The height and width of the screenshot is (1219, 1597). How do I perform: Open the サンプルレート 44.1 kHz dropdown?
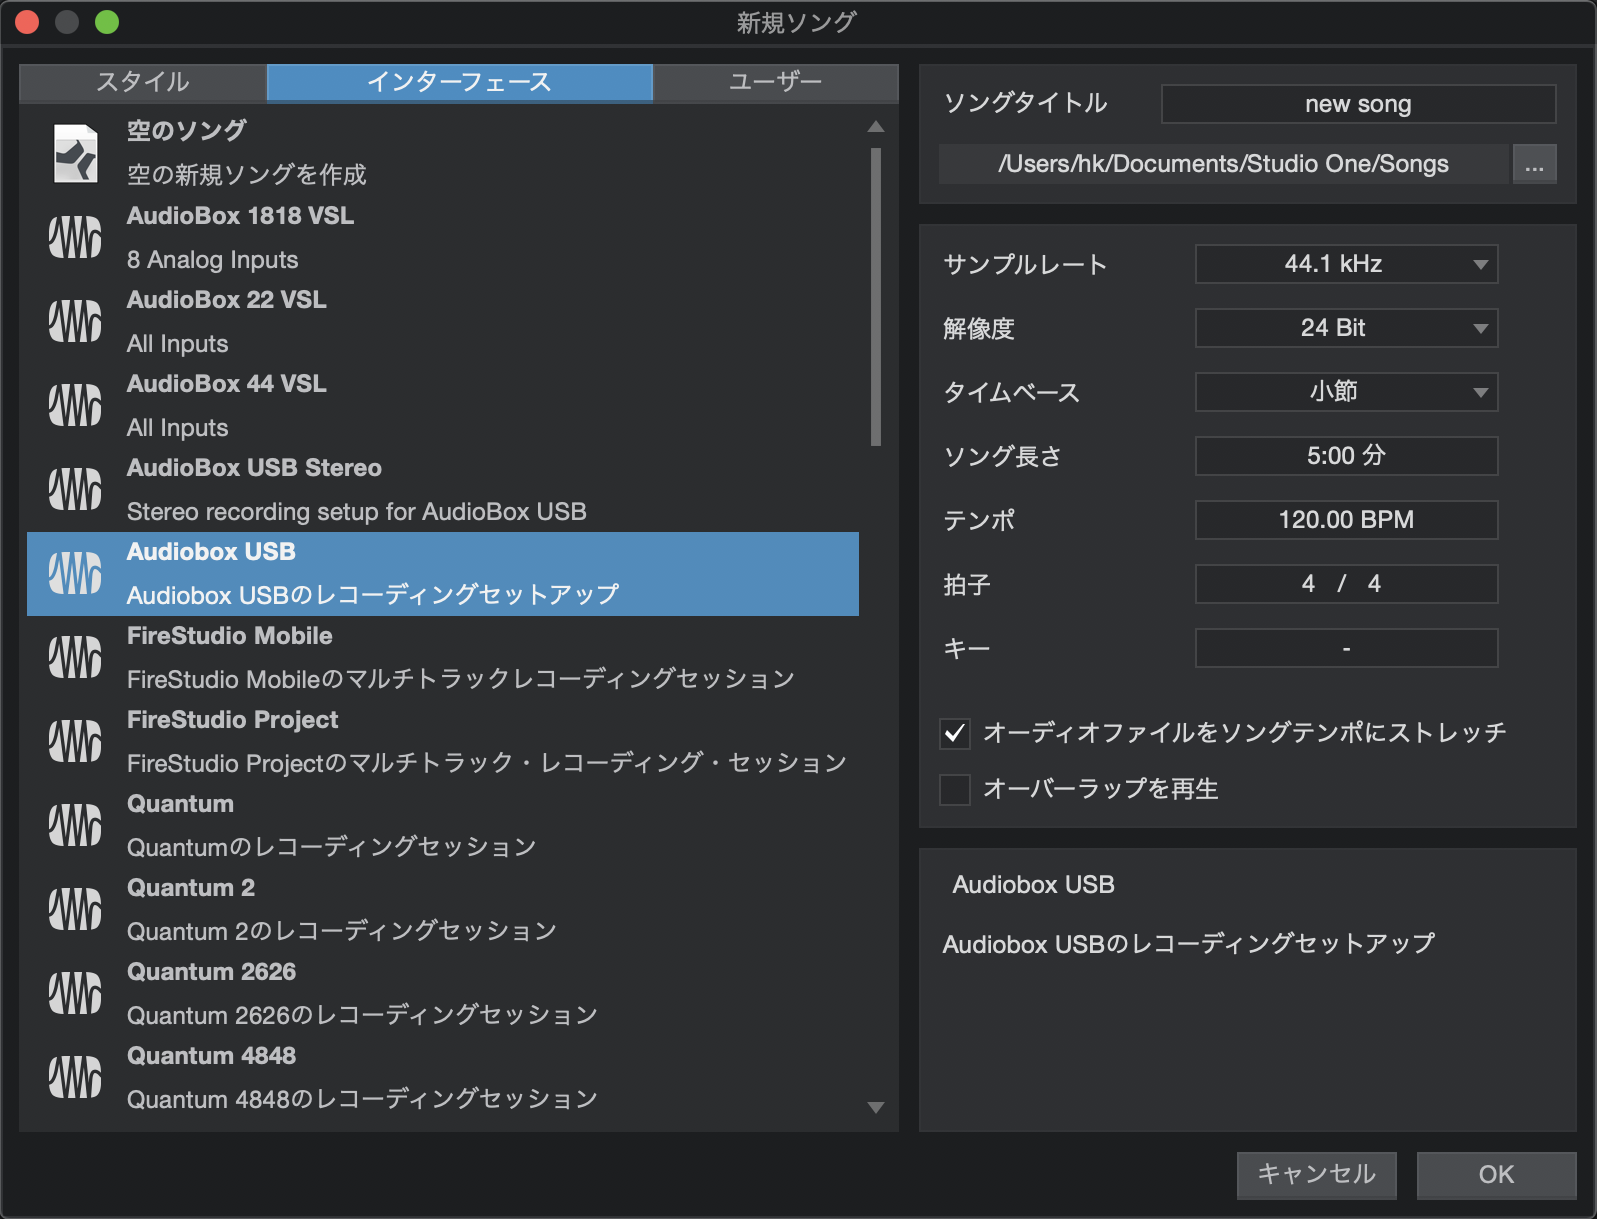[1346, 264]
